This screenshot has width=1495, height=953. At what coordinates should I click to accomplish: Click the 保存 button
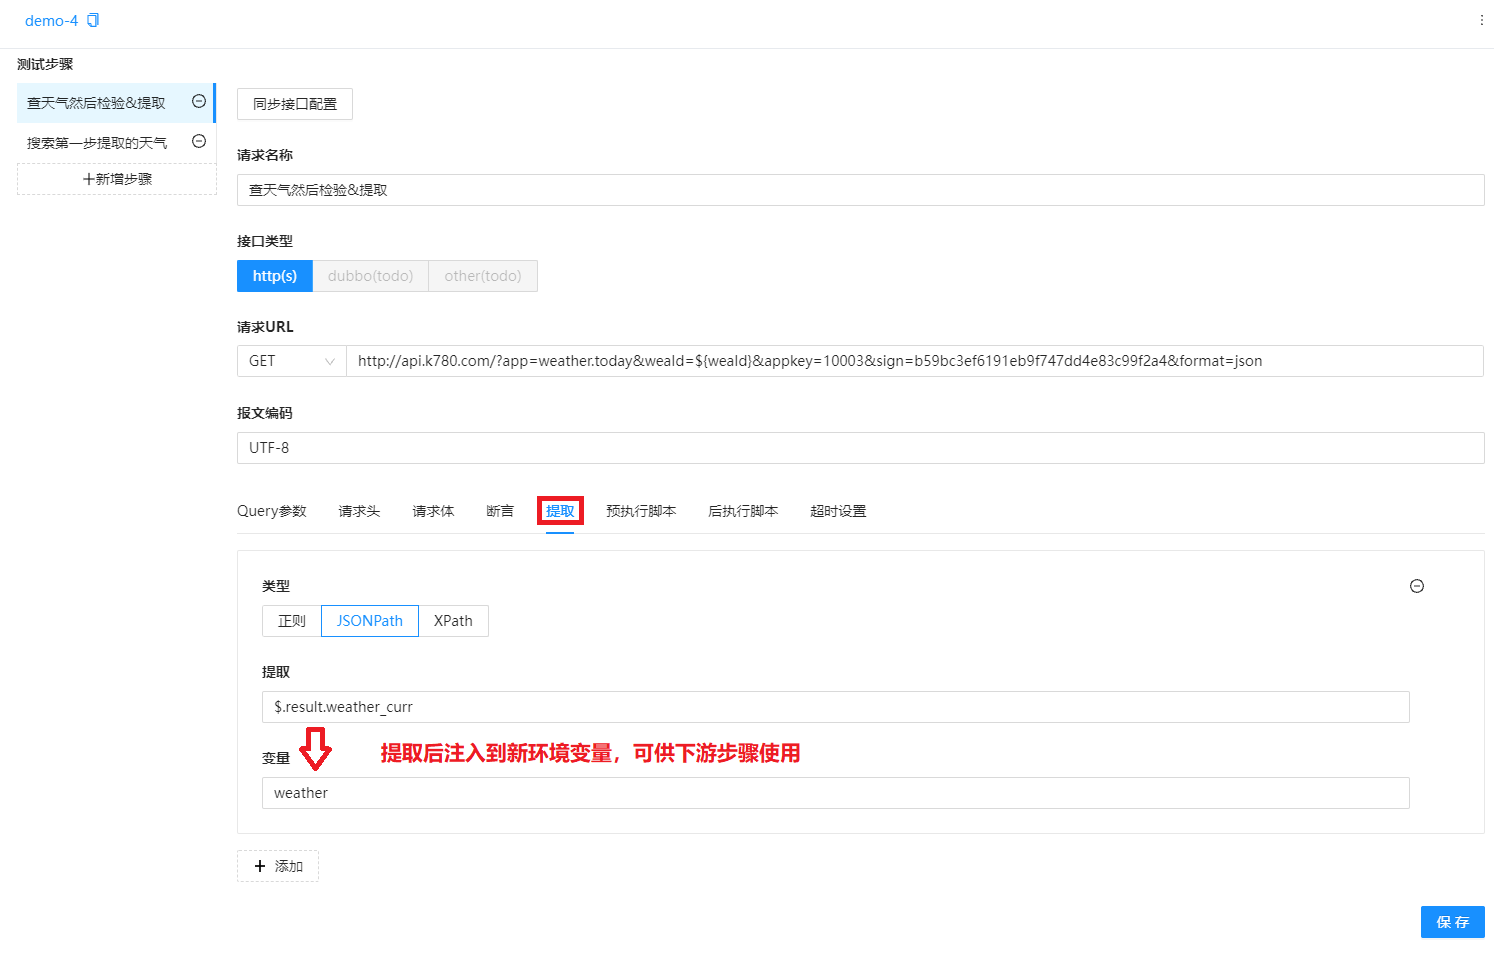[x=1452, y=922]
